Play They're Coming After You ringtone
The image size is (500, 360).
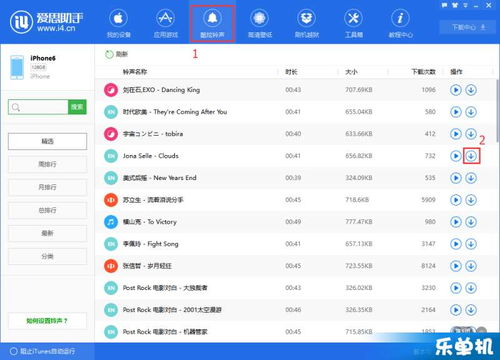(x=456, y=112)
